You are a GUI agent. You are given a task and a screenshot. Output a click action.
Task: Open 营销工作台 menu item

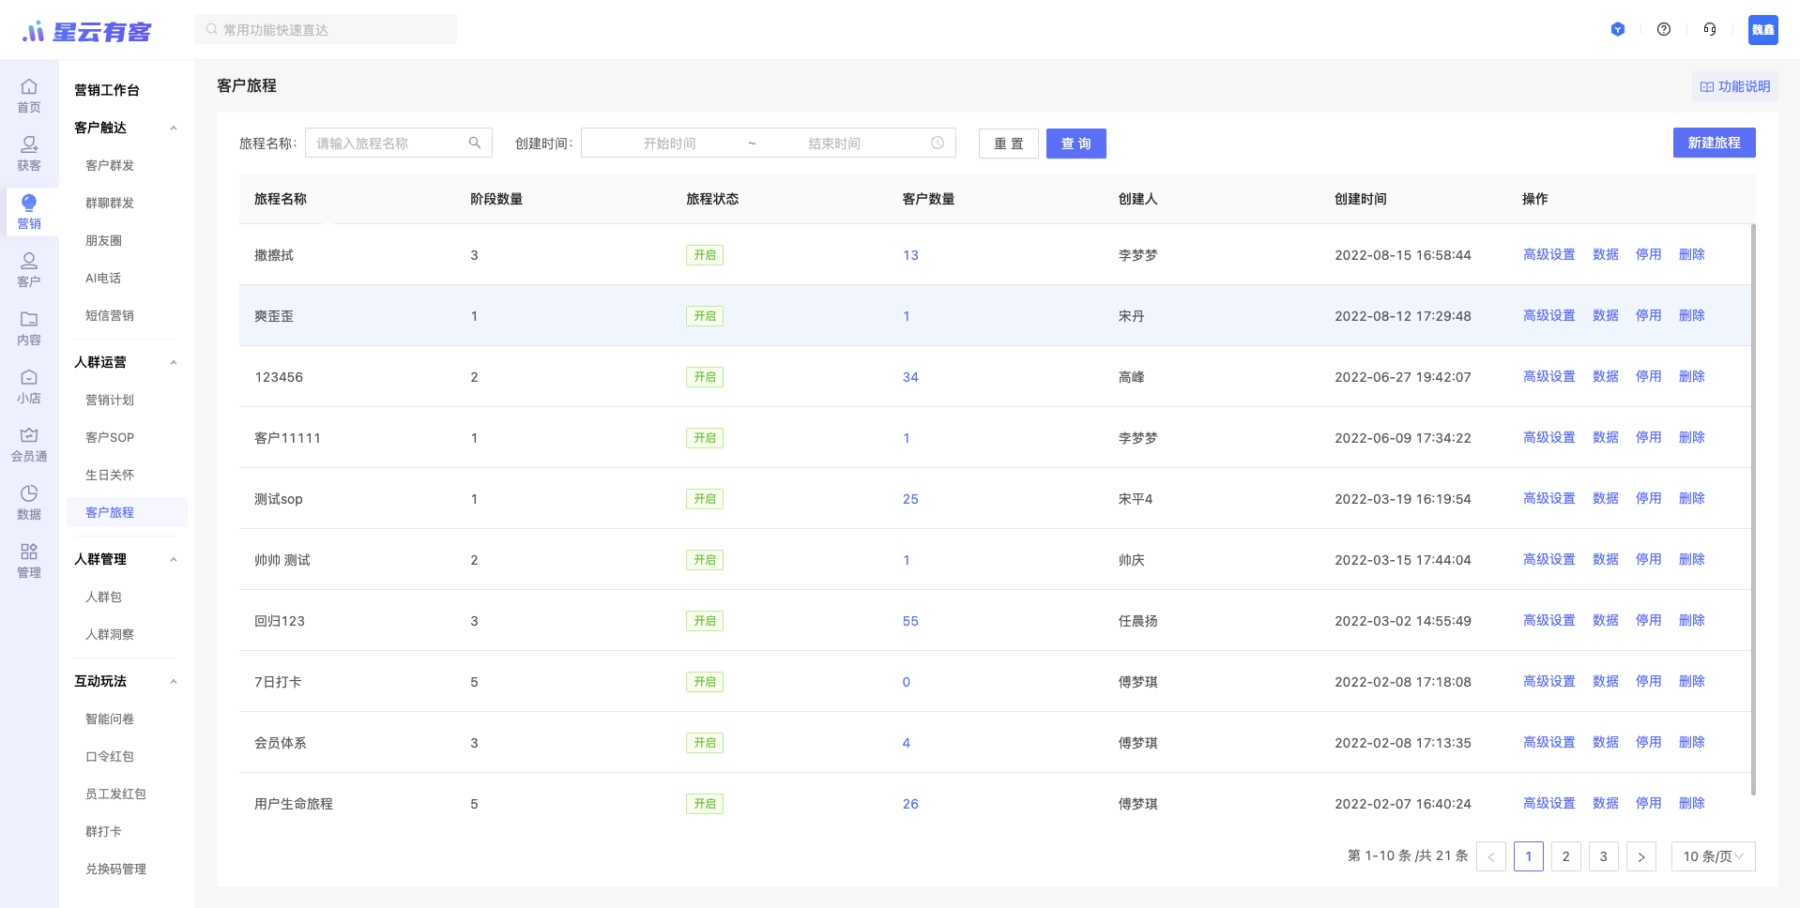pos(107,90)
